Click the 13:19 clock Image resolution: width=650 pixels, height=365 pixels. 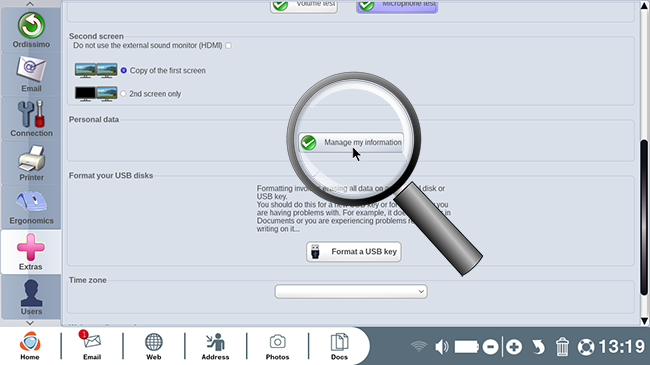[x=621, y=347]
